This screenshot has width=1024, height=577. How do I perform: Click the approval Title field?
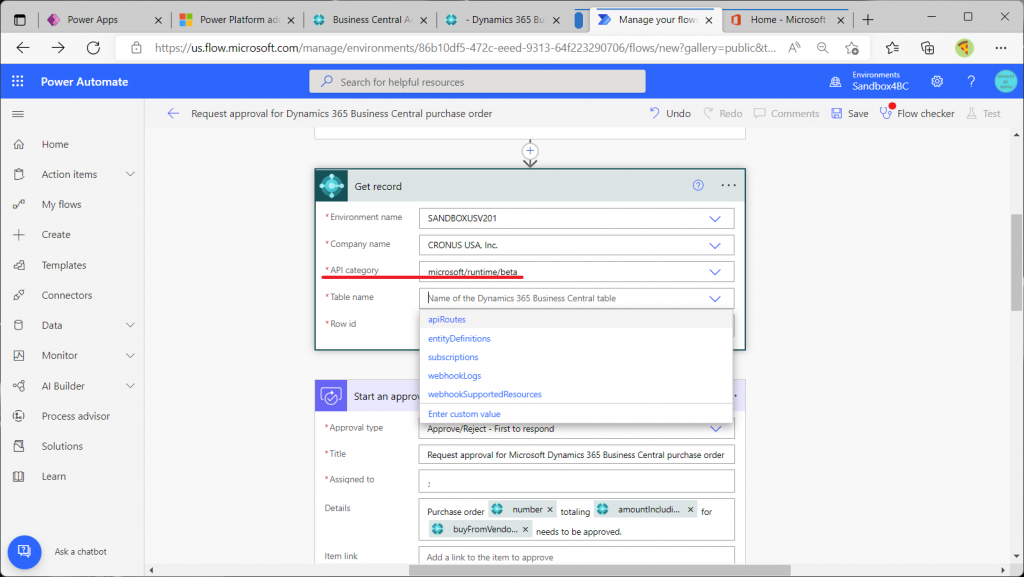(x=577, y=454)
